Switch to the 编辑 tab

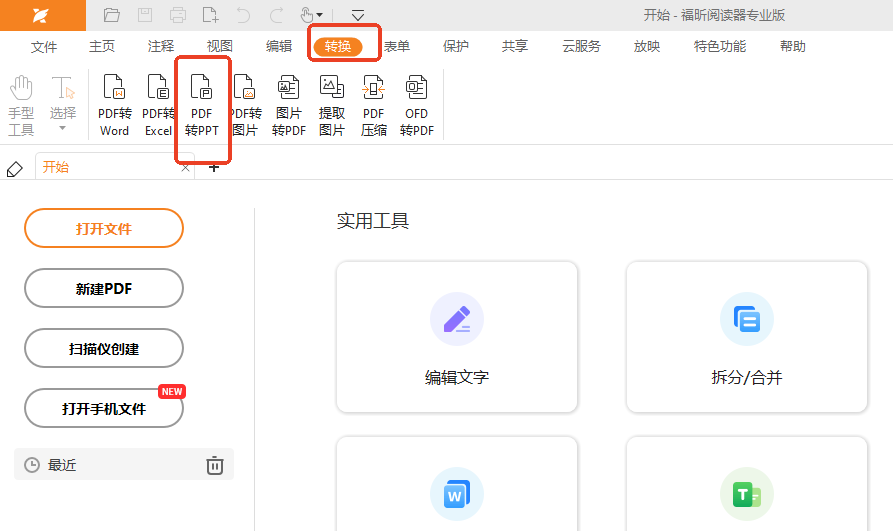[x=279, y=46]
